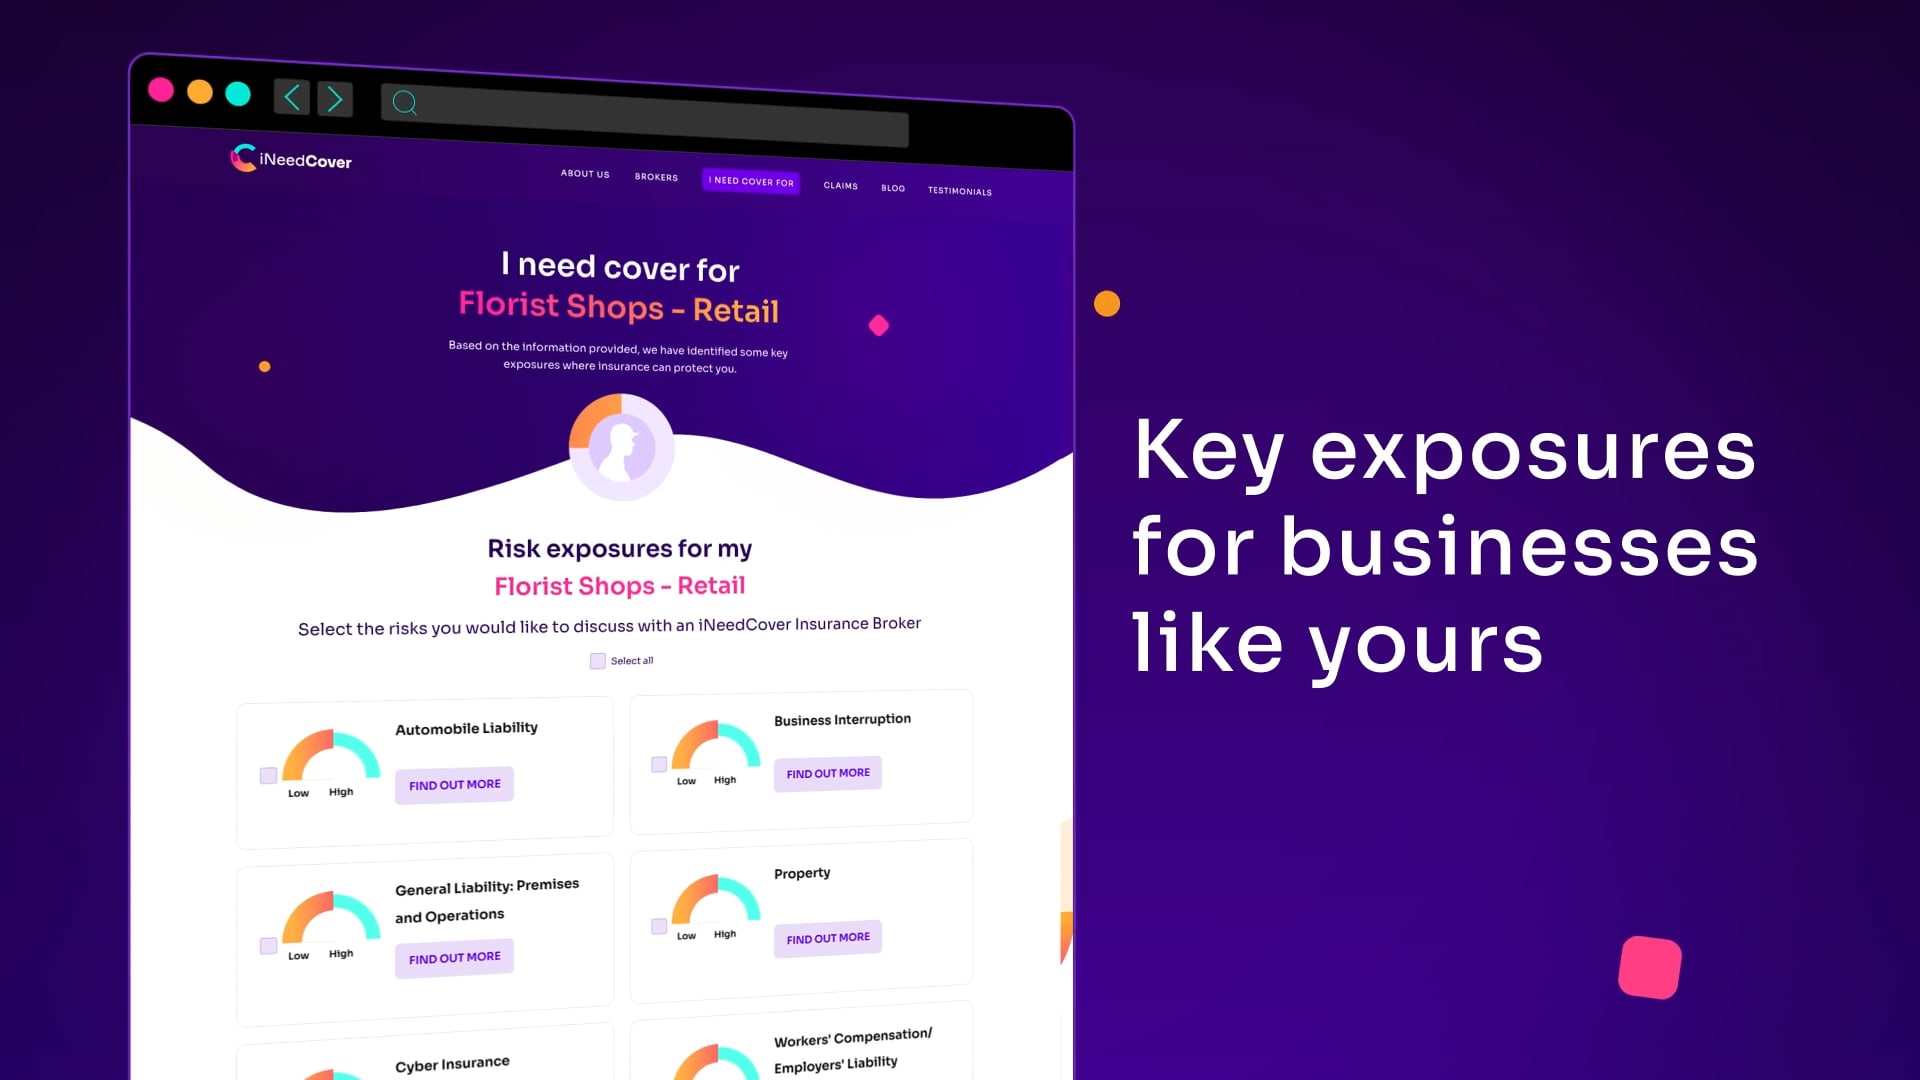Click the search bar icon
The image size is (1920, 1080).
405,102
